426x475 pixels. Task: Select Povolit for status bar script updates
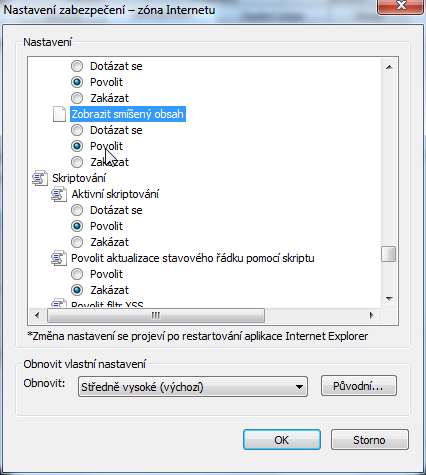77,274
